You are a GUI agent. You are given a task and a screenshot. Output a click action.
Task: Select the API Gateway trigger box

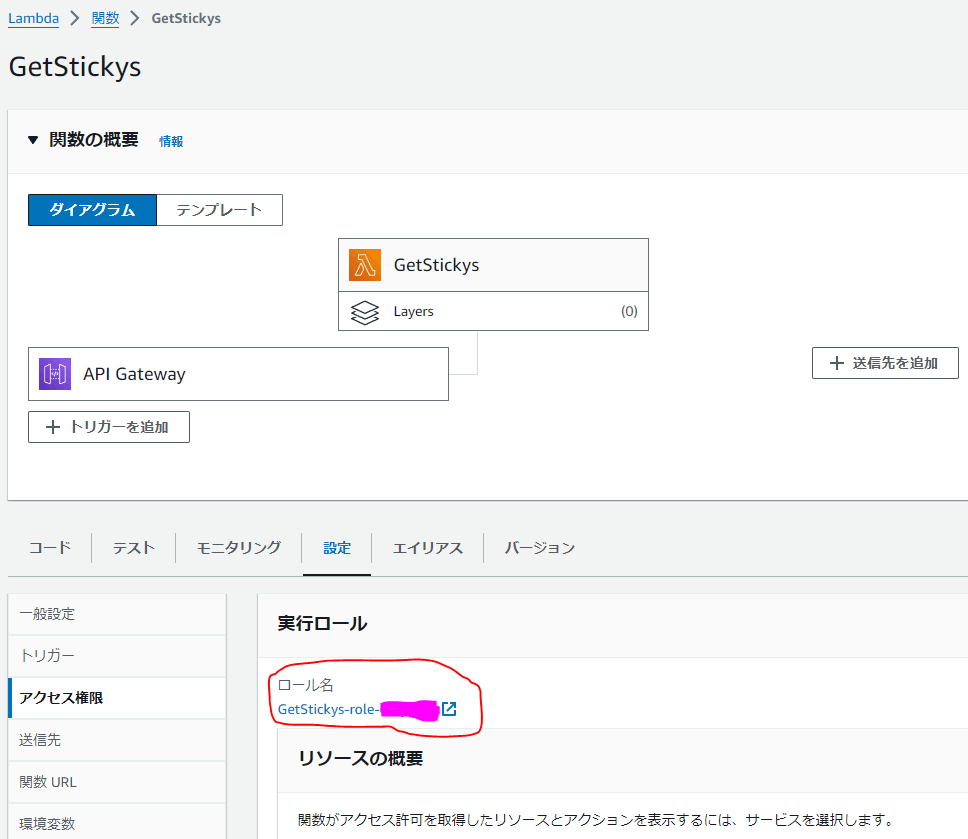tap(238, 374)
